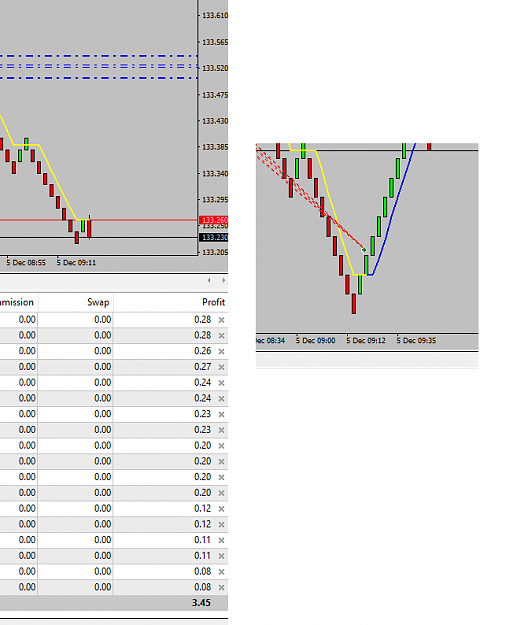
Task: Close the upper order with 0.28 profit
Action: (222, 320)
